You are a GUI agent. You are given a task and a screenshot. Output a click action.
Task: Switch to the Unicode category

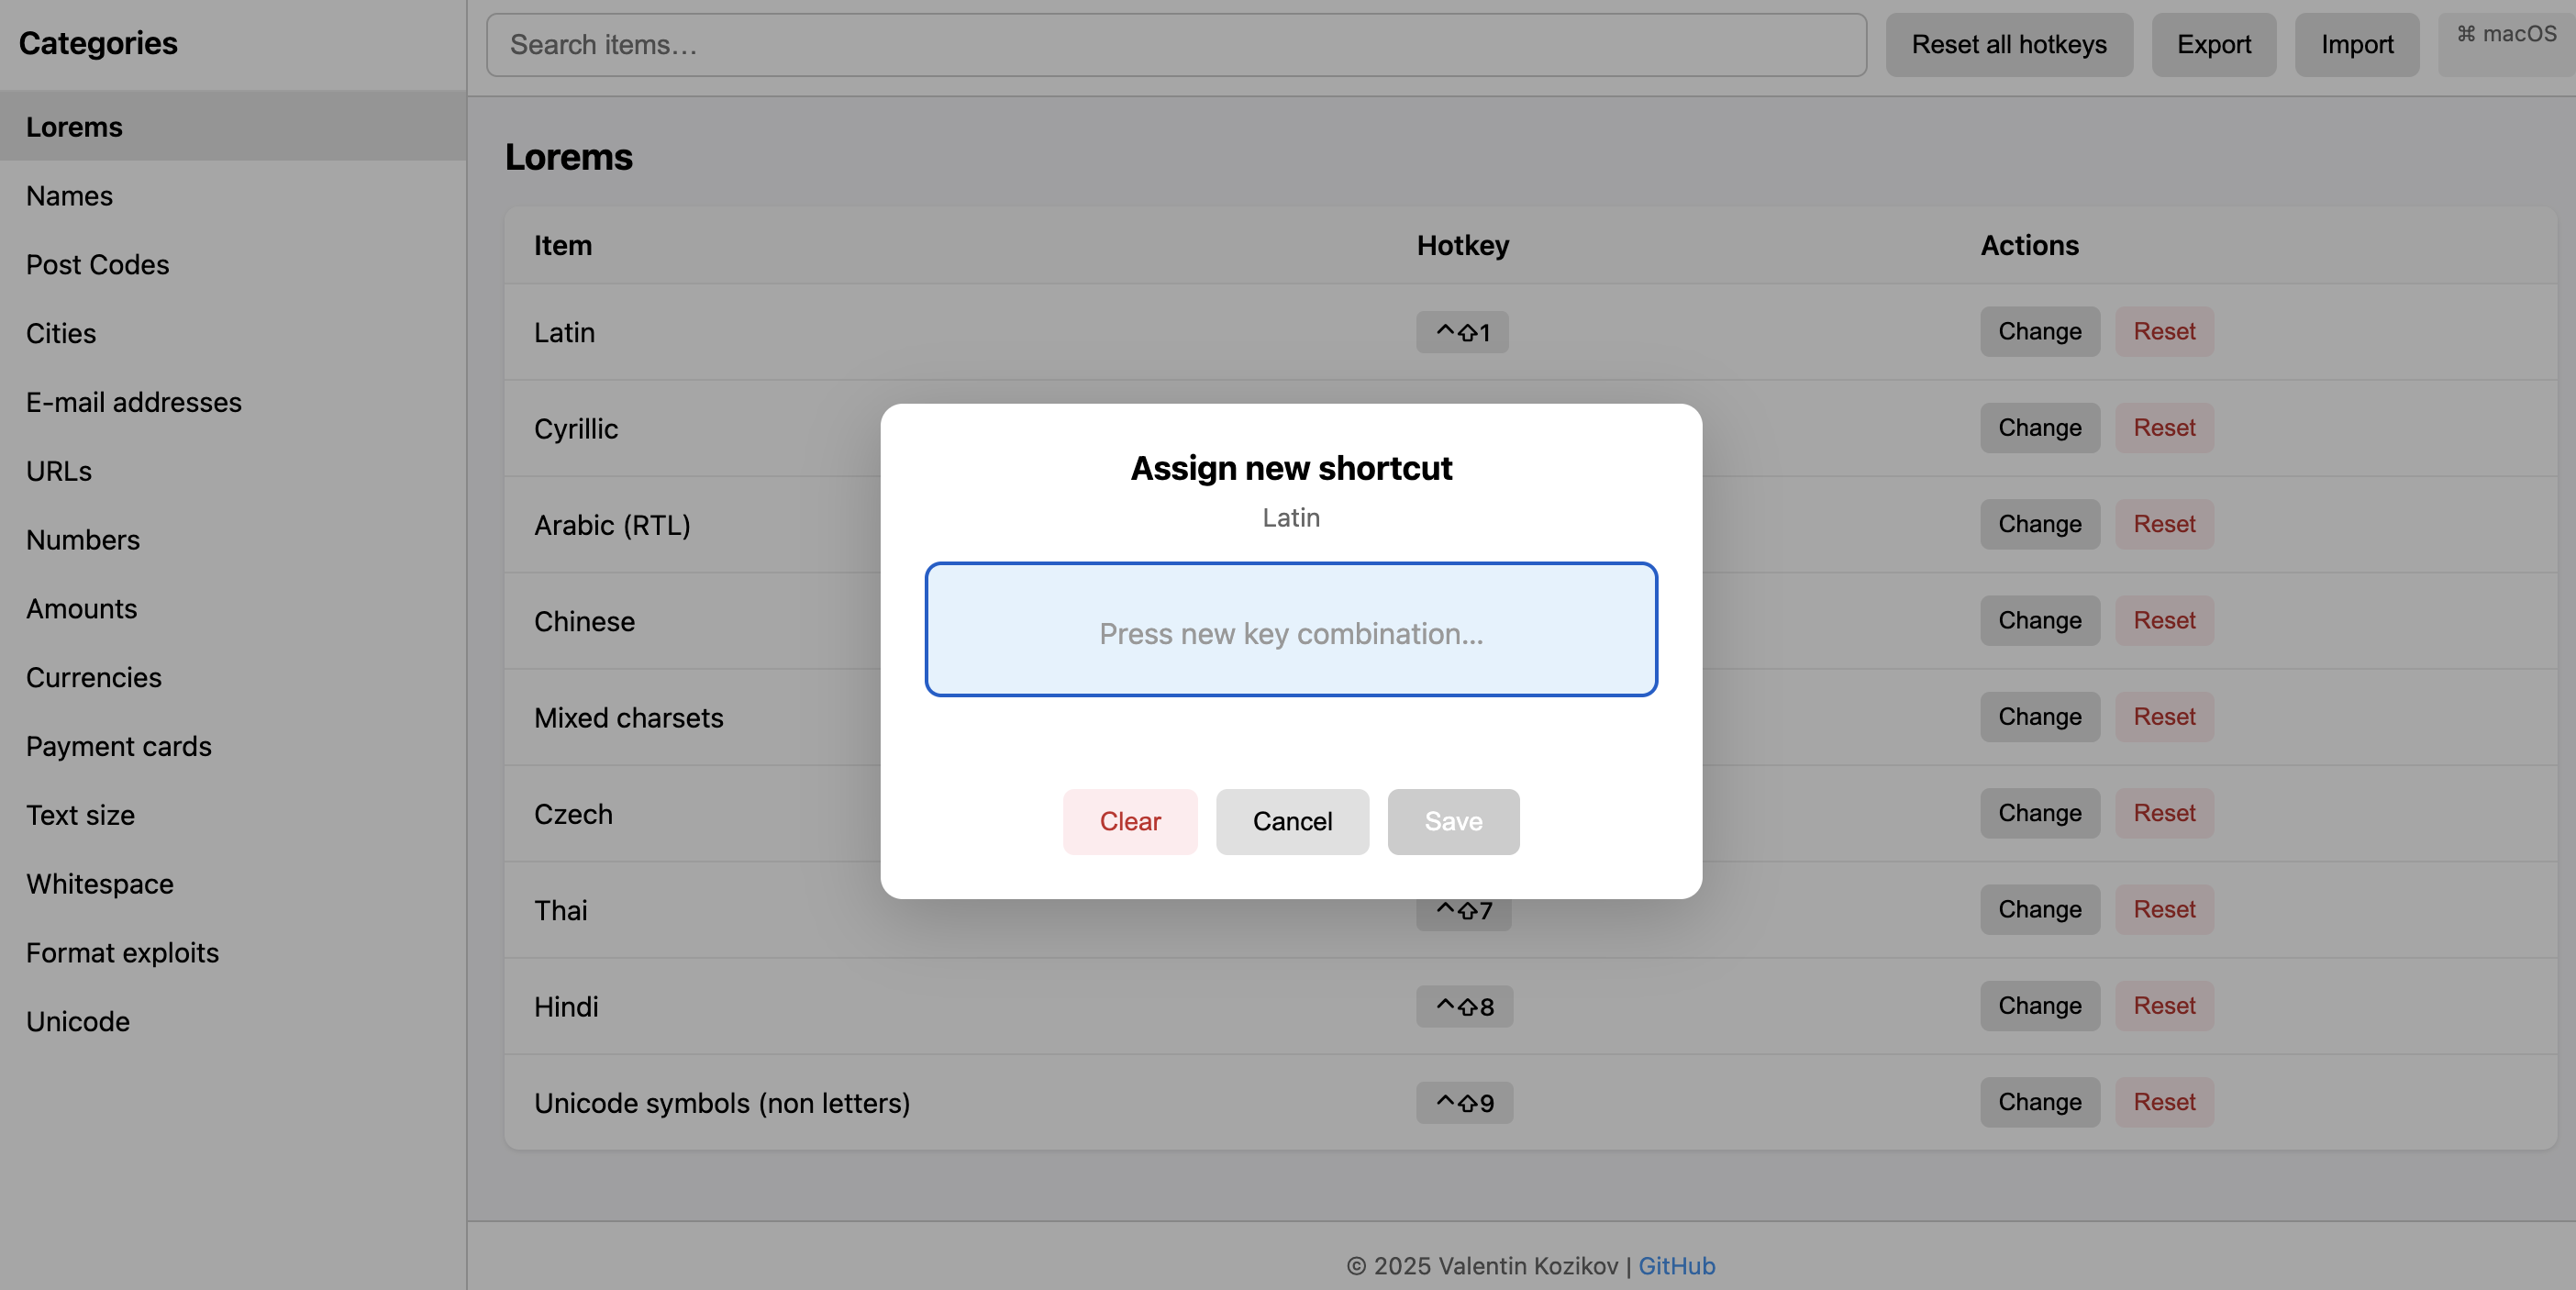tap(78, 1021)
